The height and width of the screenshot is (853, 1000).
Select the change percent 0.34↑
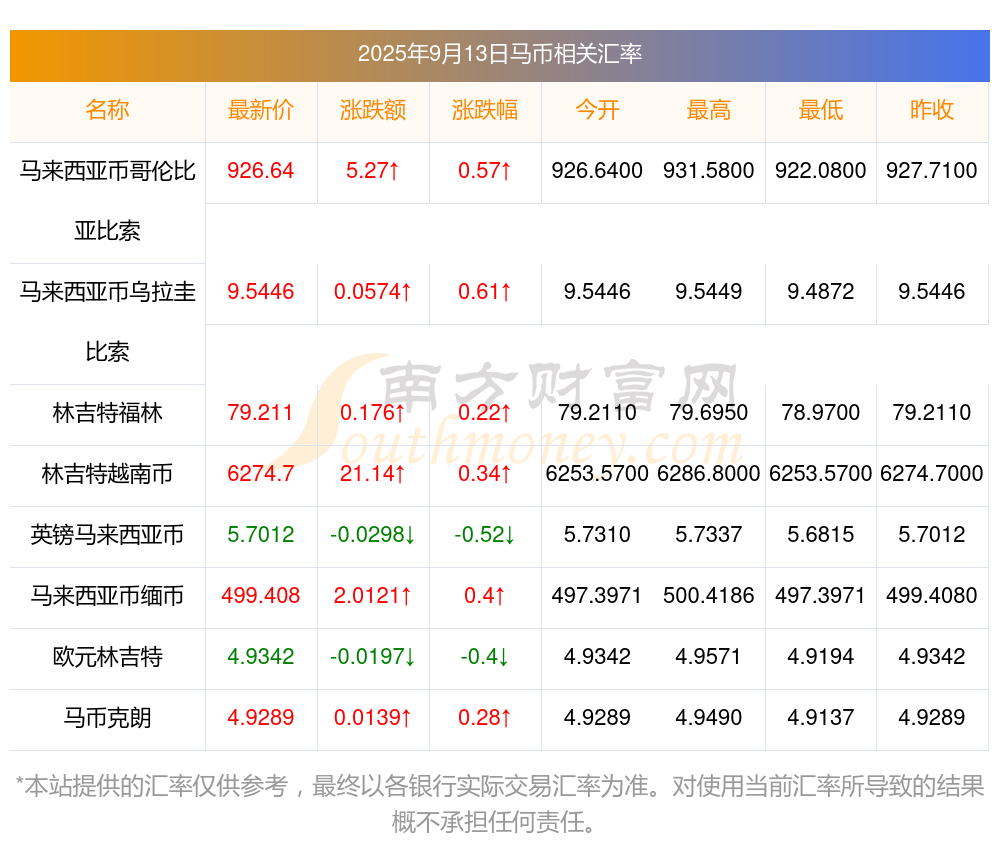pyautogui.click(x=485, y=474)
